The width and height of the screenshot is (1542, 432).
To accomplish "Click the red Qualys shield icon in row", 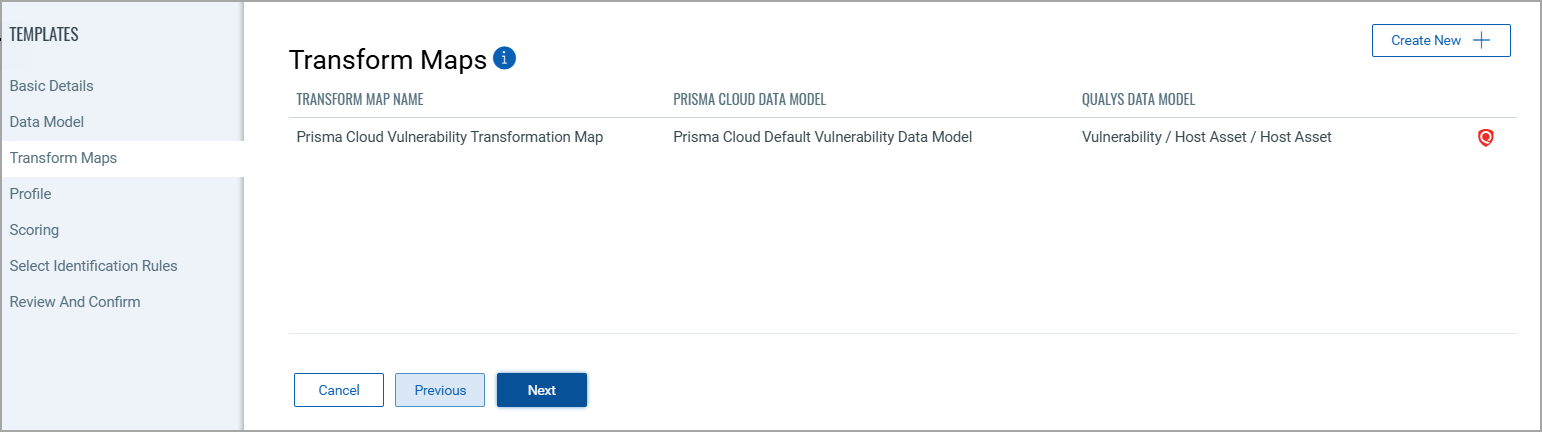I will [x=1485, y=138].
